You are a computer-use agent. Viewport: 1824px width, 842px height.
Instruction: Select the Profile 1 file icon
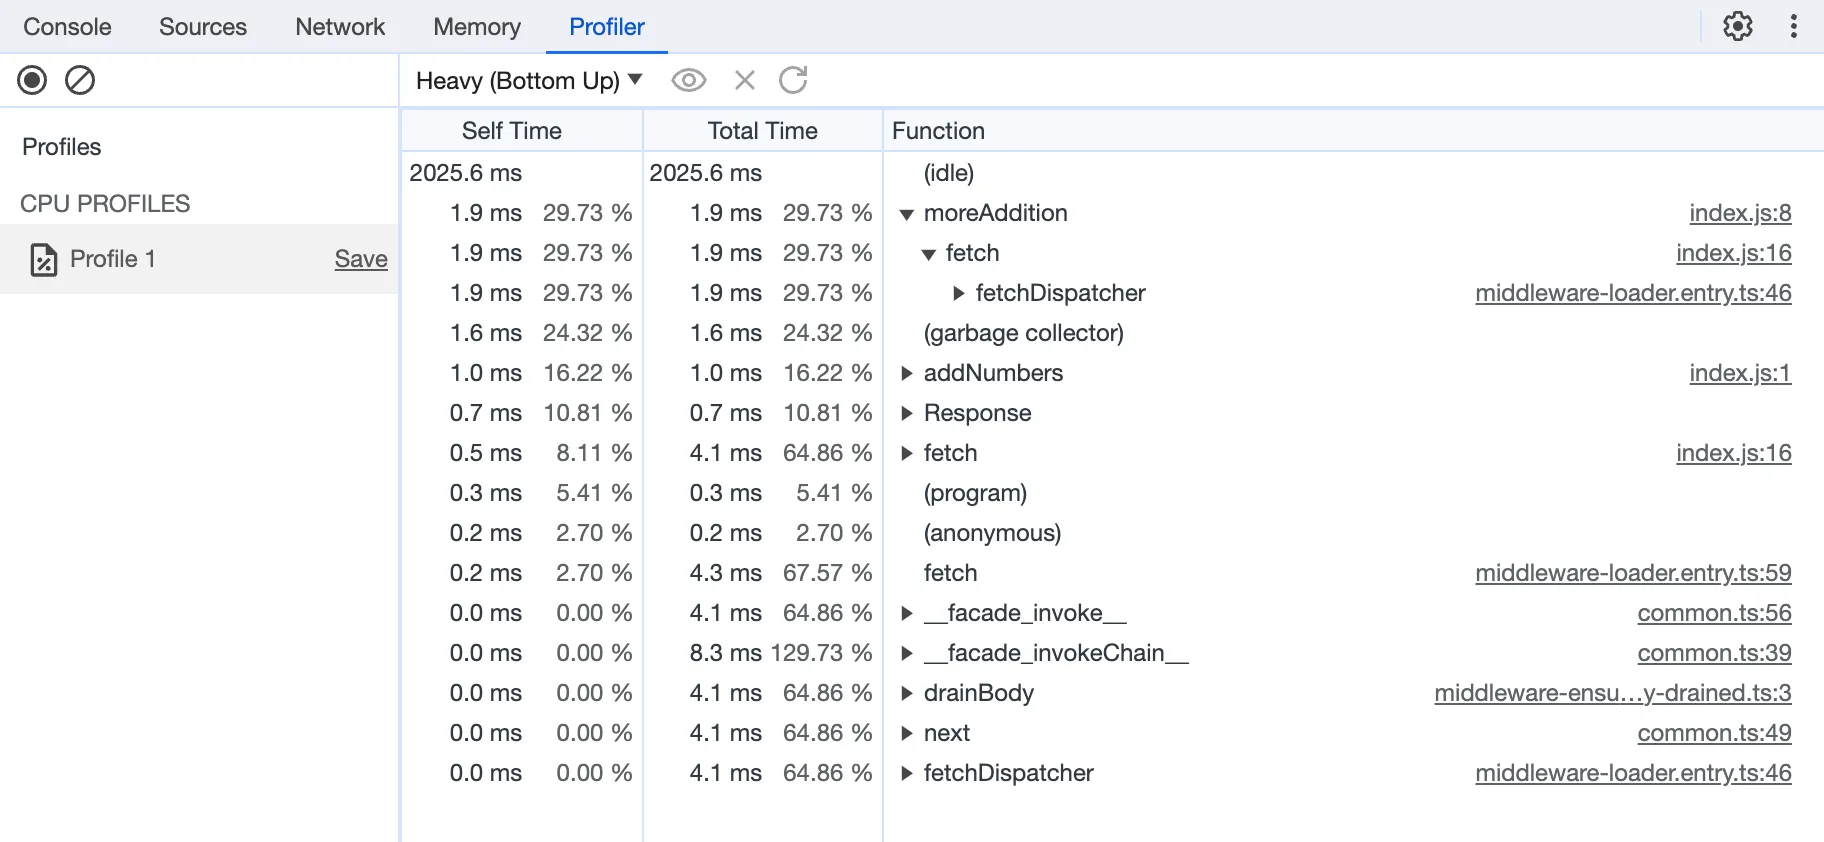[x=43, y=259]
